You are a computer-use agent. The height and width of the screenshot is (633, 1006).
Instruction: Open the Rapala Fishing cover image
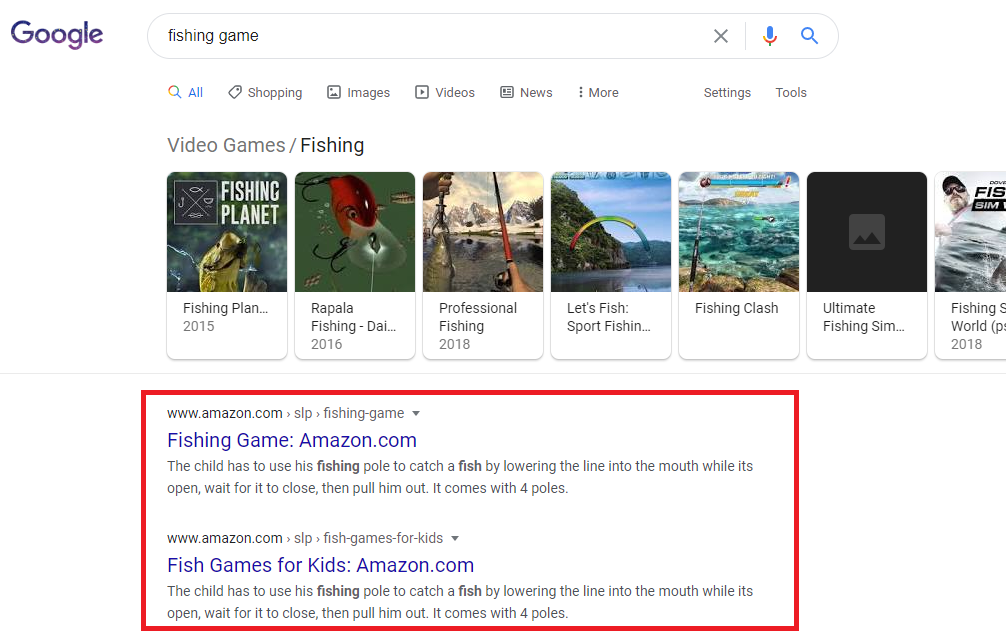(355, 232)
